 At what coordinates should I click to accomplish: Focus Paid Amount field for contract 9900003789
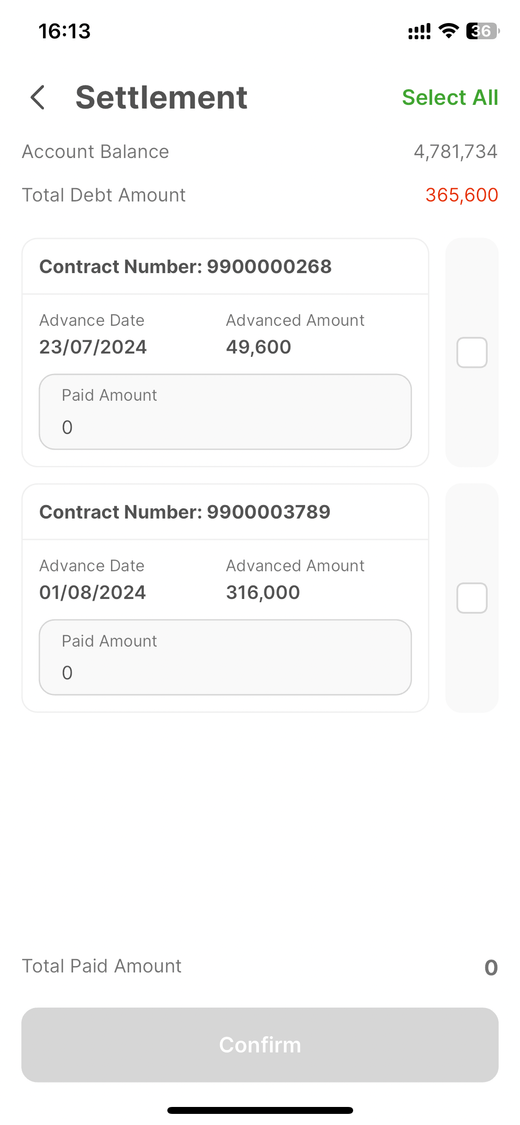[x=225, y=657]
